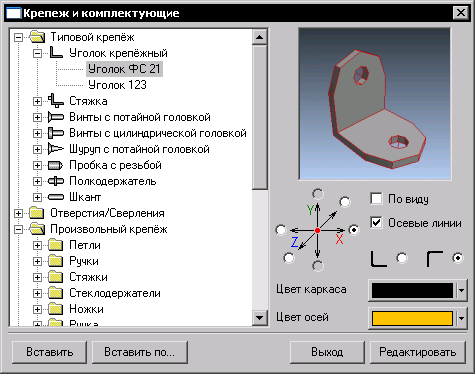
Task: Expand Винты с цилиндрической головкой node
Action: pyautogui.click(x=37, y=133)
